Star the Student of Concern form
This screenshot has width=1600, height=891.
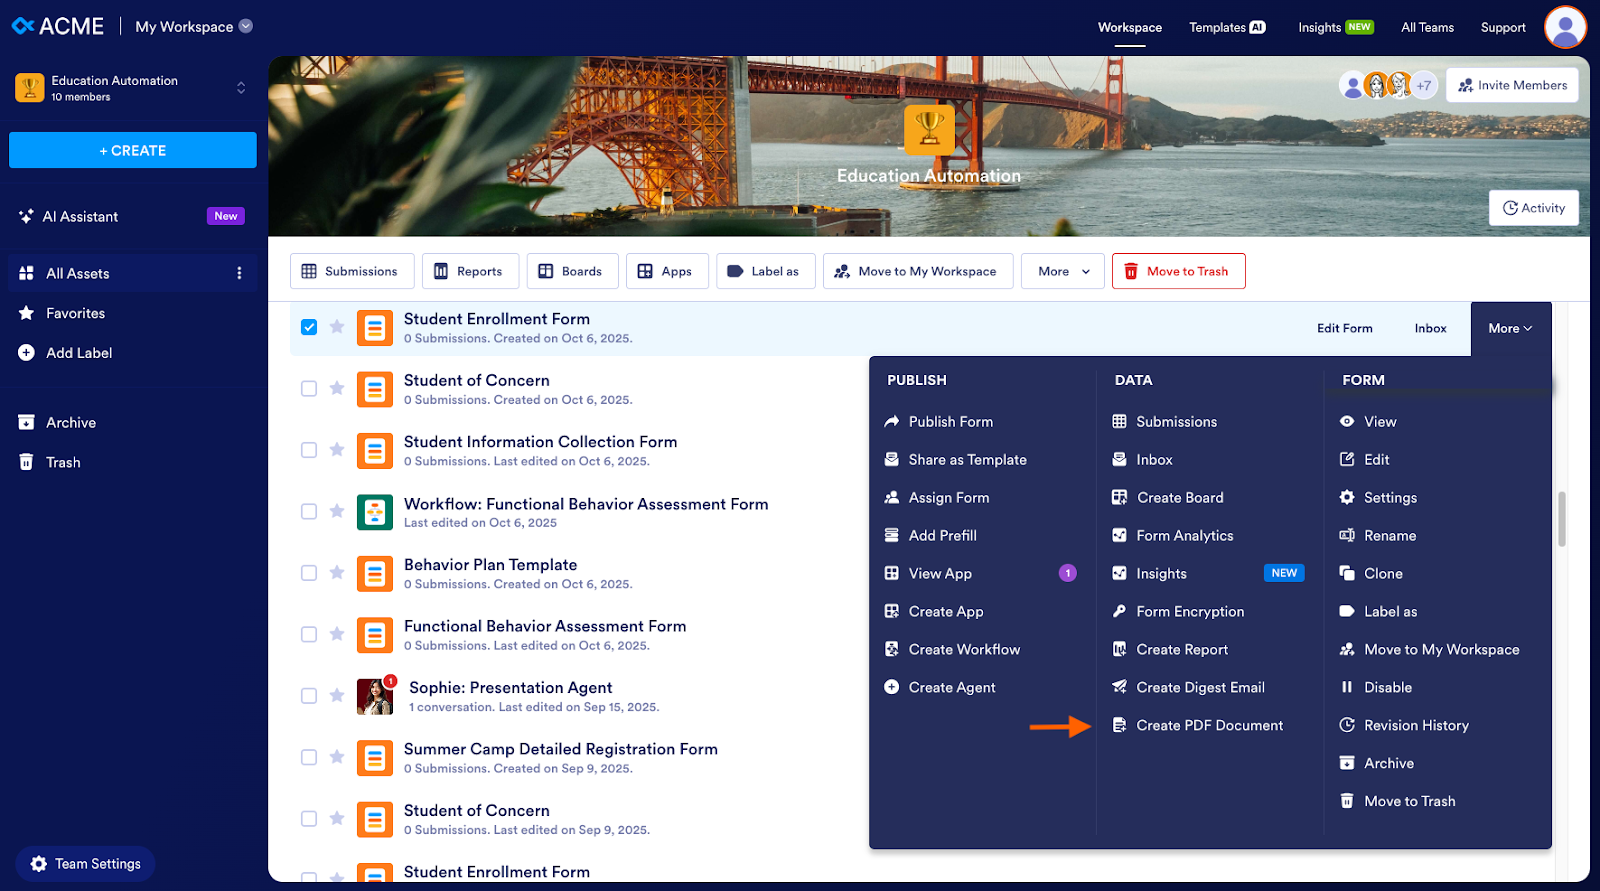coord(337,388)
